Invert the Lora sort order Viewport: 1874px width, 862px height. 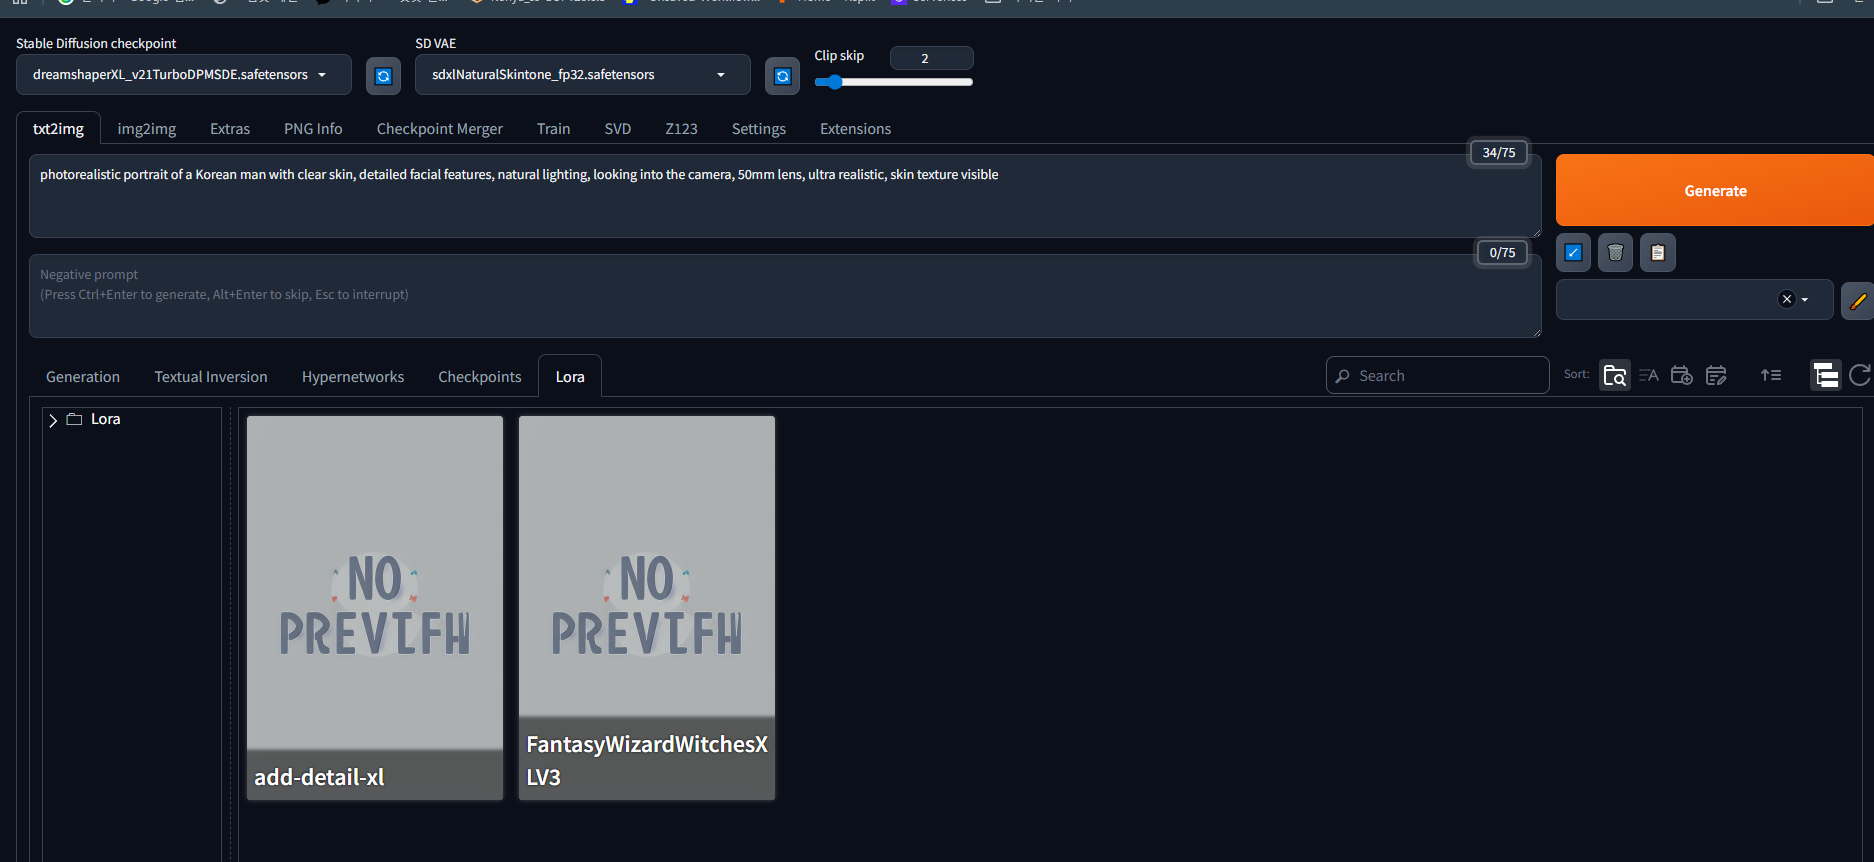click(1771, 375)
